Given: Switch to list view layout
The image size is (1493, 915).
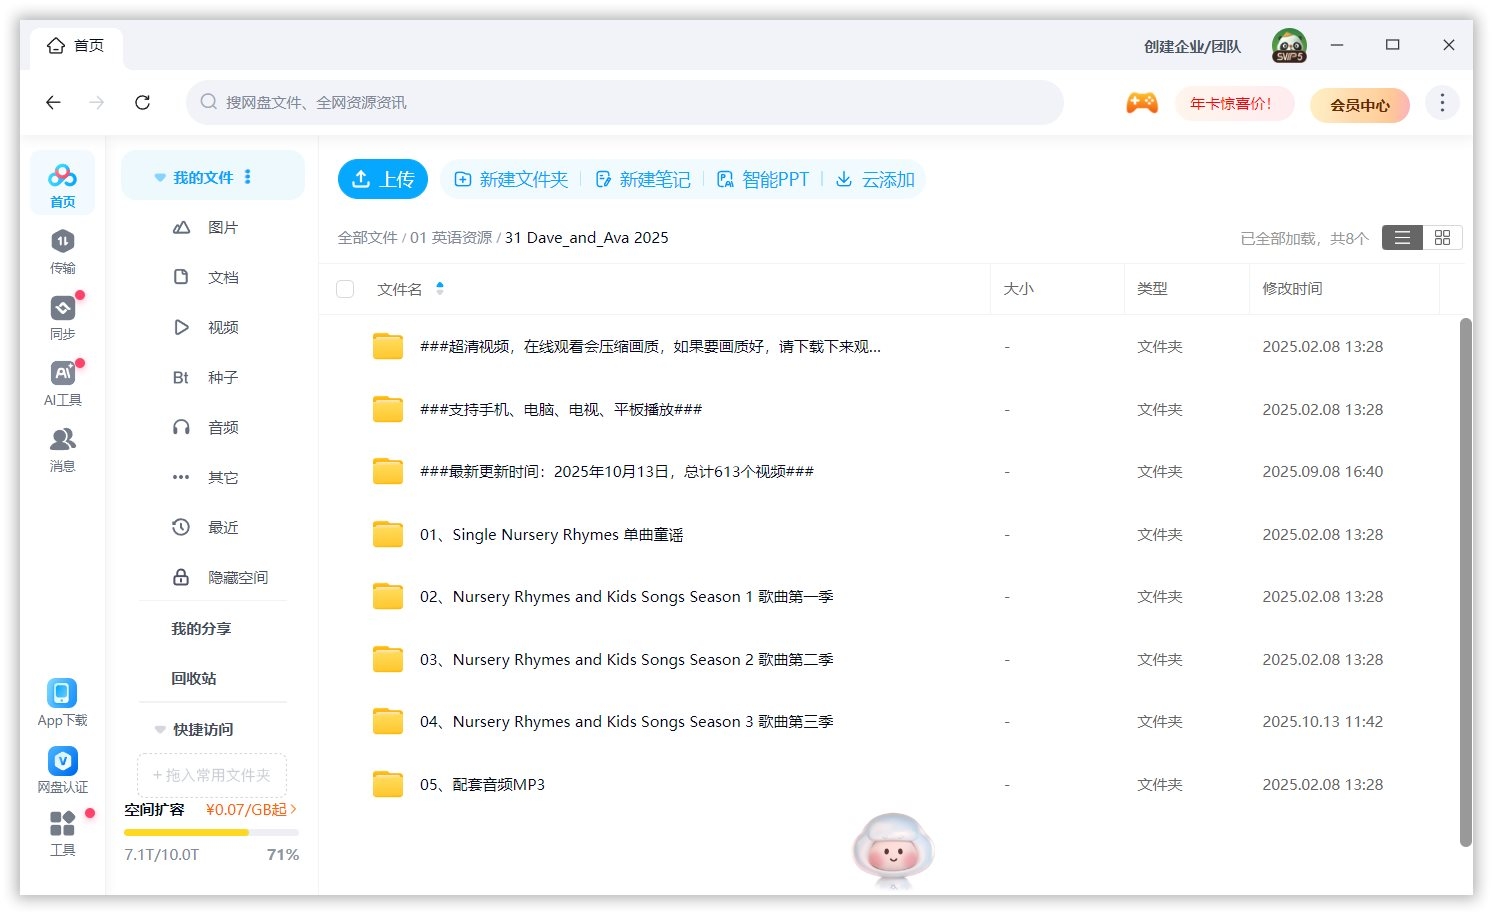Looking at the screenshot, I should pyautogui.click(x=1401, y=237).
